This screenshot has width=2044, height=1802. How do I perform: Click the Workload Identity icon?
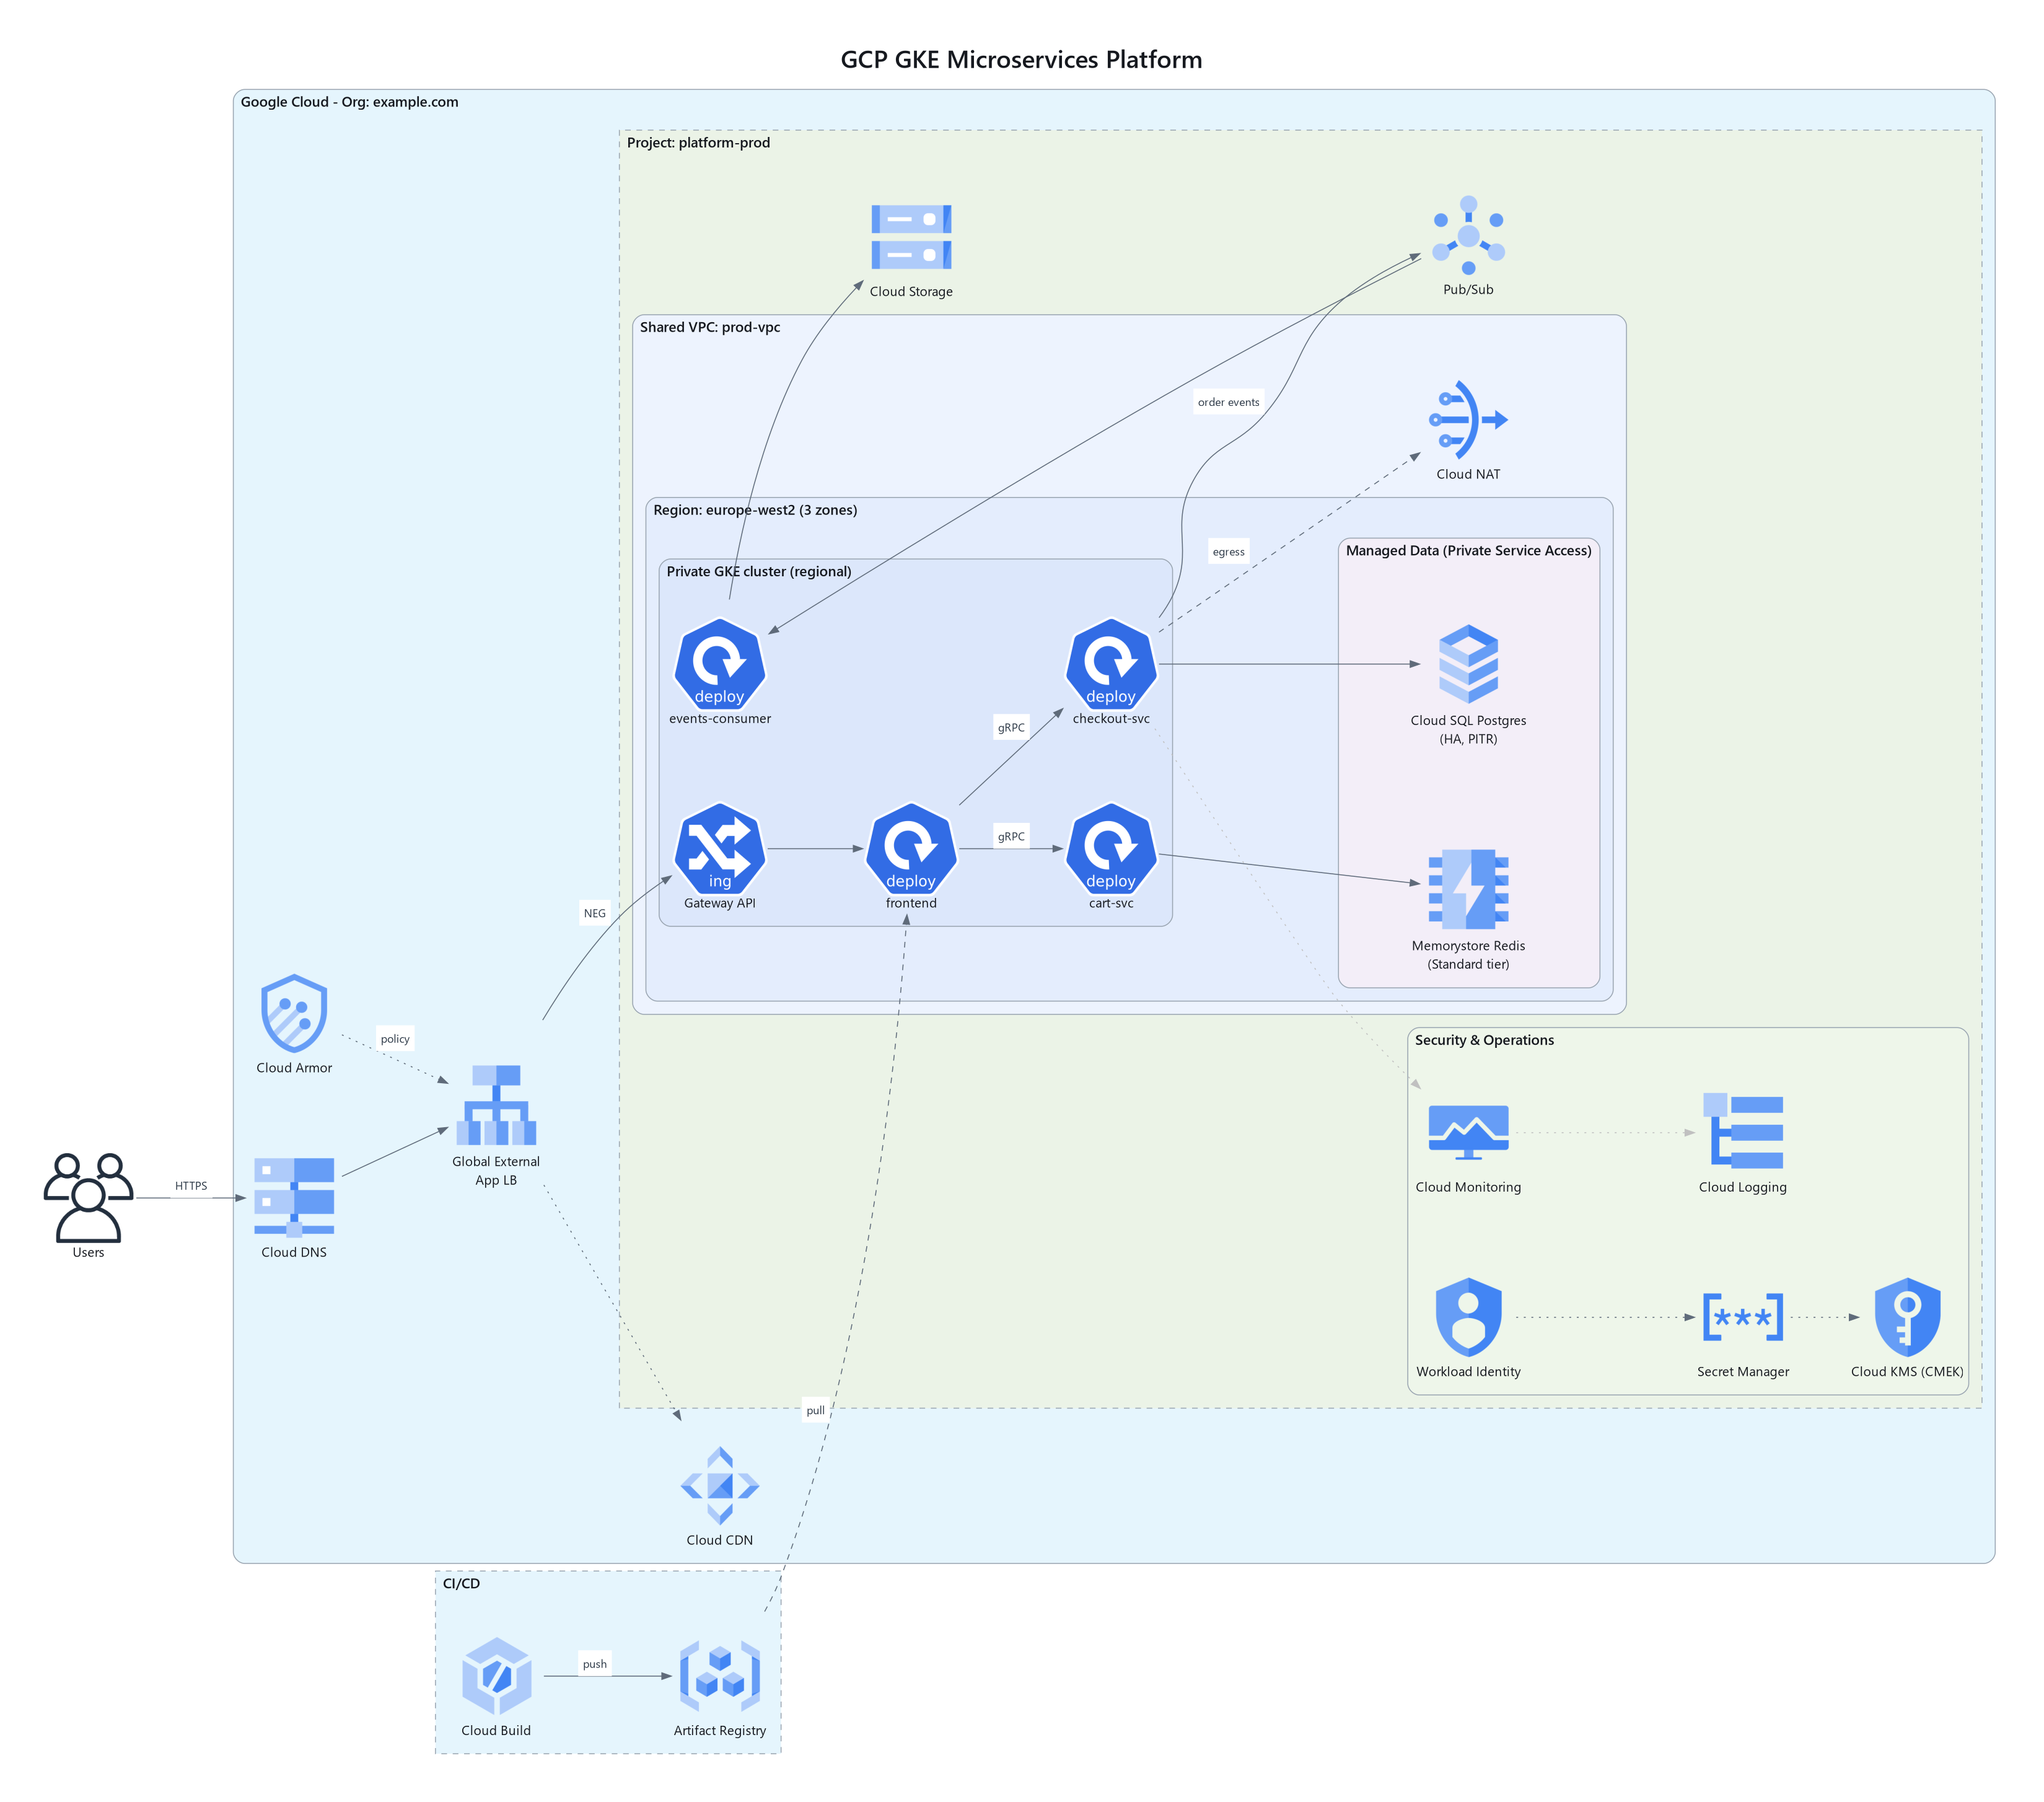point(1468,1317)
